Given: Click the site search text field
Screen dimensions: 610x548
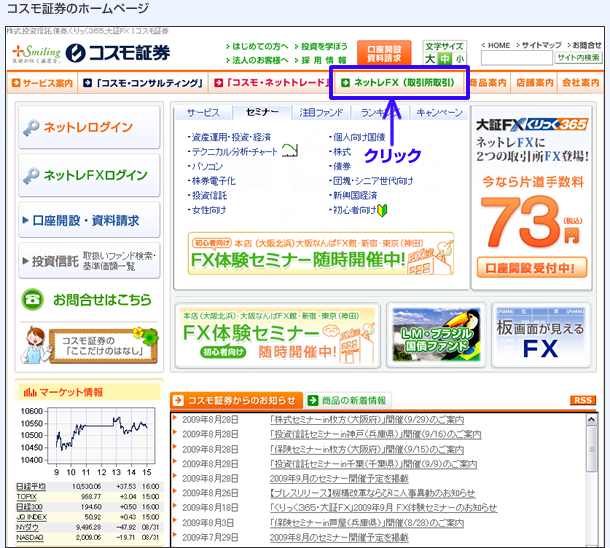Looking at the screenshot, I should [x=517, y=58].
